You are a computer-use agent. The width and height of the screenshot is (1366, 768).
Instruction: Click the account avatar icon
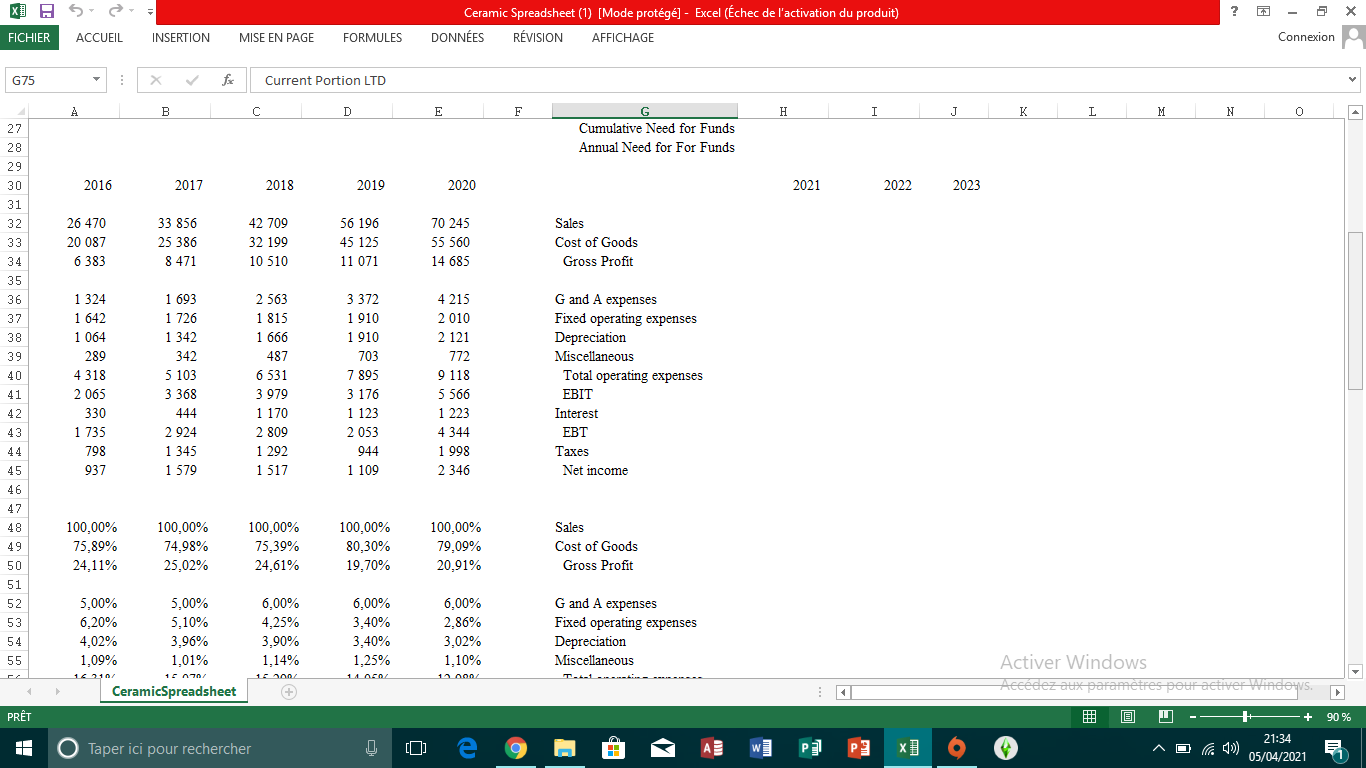pyautogui.click(x=1353, y=37)
